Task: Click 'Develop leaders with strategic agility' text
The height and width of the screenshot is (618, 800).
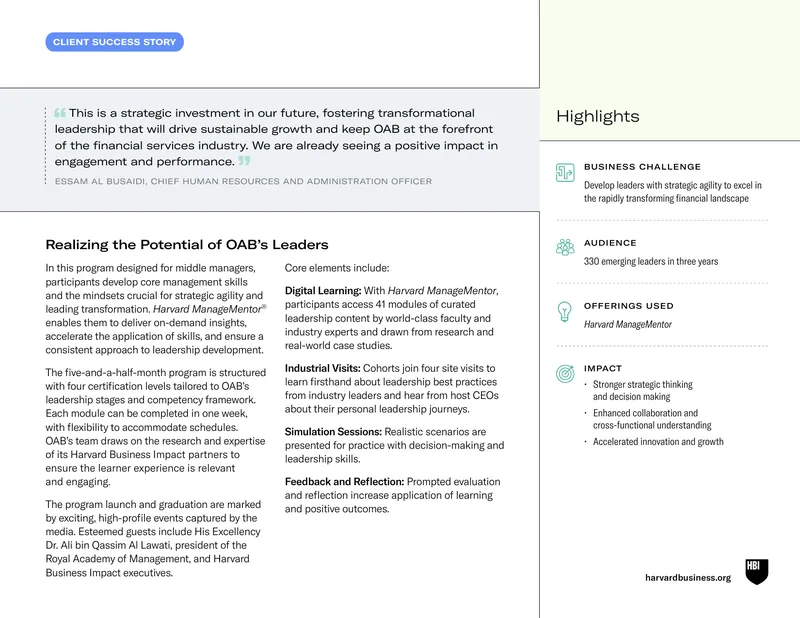Action: [x=672, y=192]
